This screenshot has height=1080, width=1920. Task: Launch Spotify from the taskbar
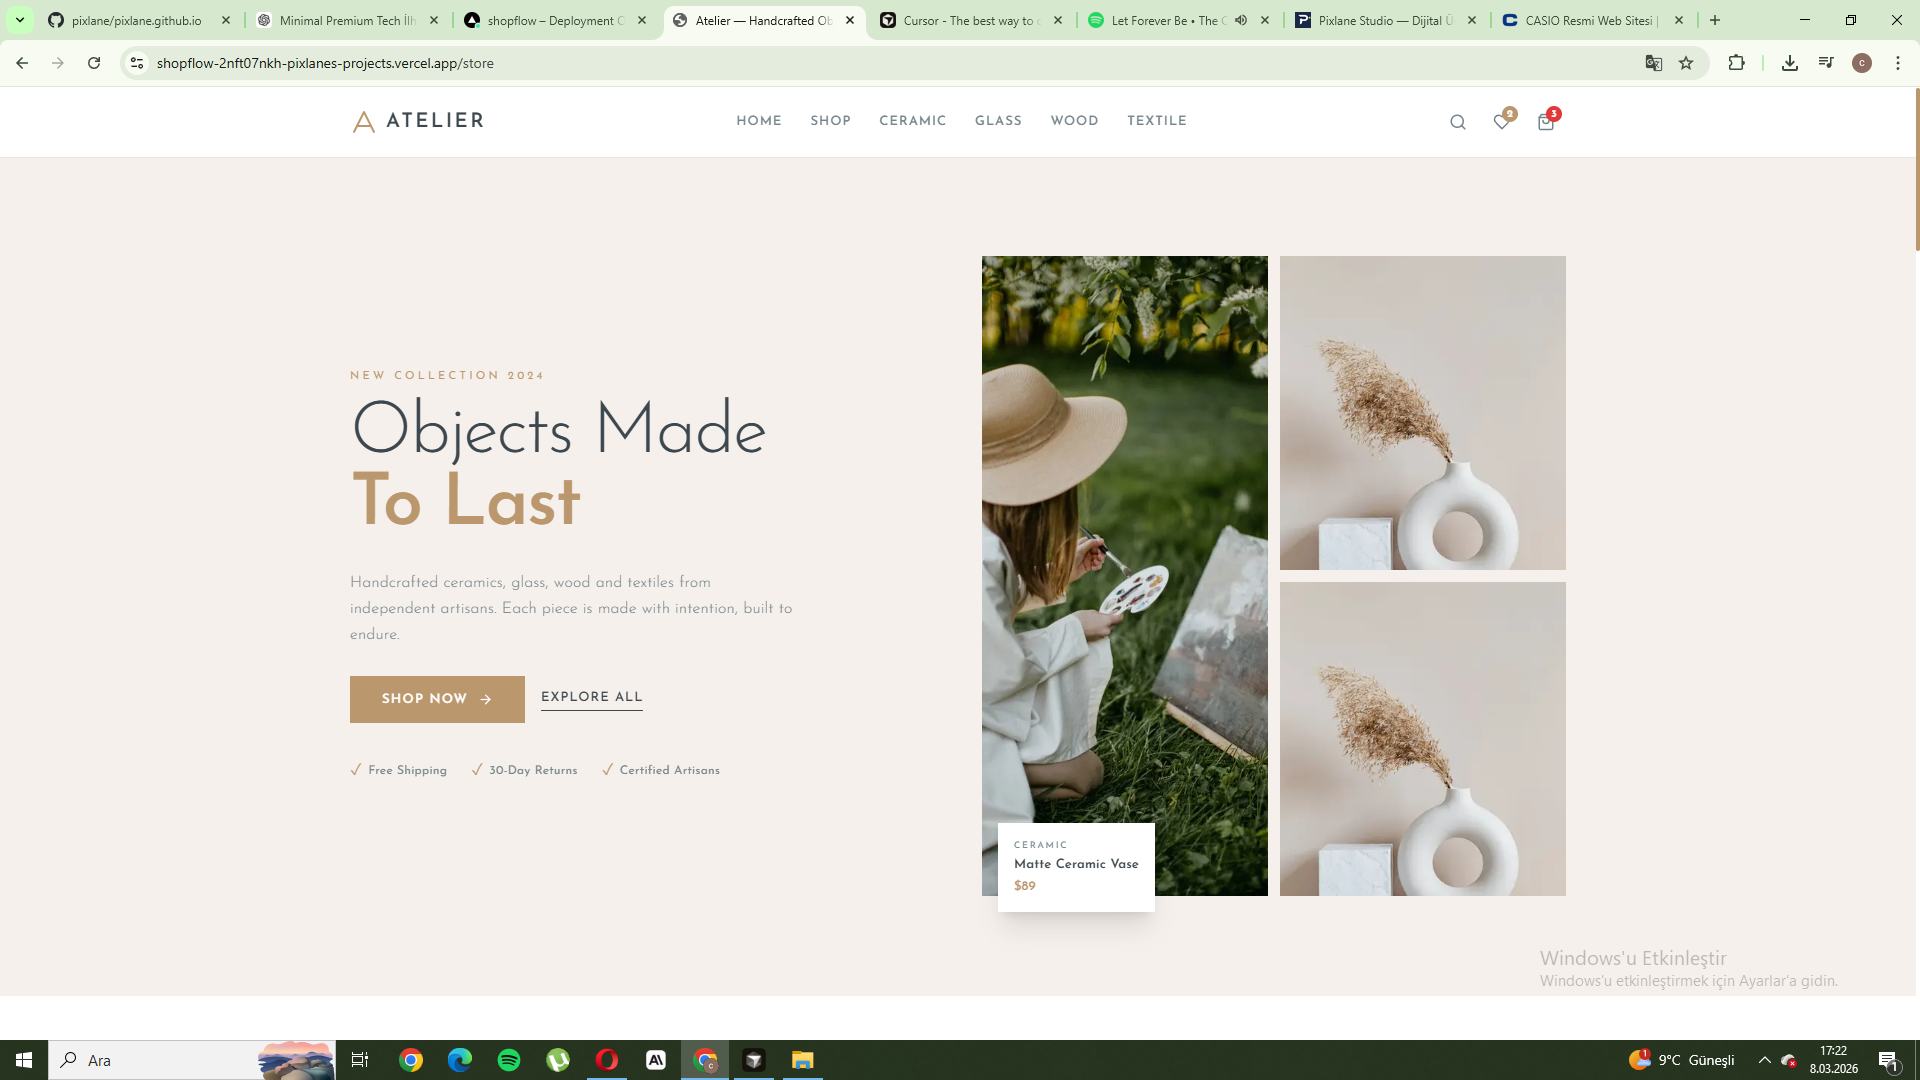tap(509, 1060)
